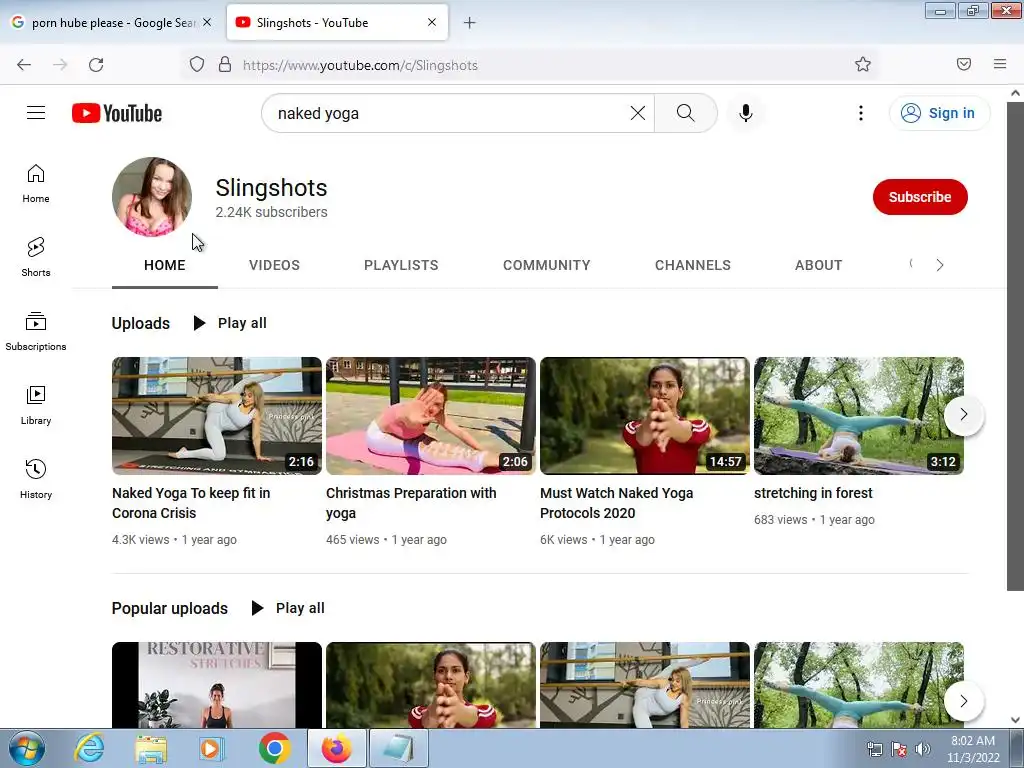
Task: Go back to the previous page
Action: [24, 65]
